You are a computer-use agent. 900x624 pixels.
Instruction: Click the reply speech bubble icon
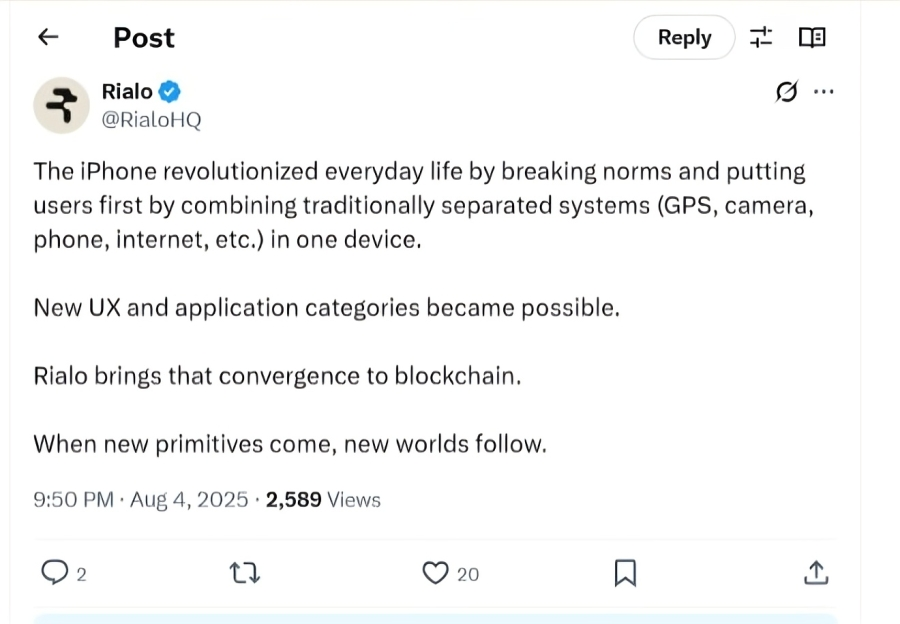pyautogui.click(x=54, y=573)
